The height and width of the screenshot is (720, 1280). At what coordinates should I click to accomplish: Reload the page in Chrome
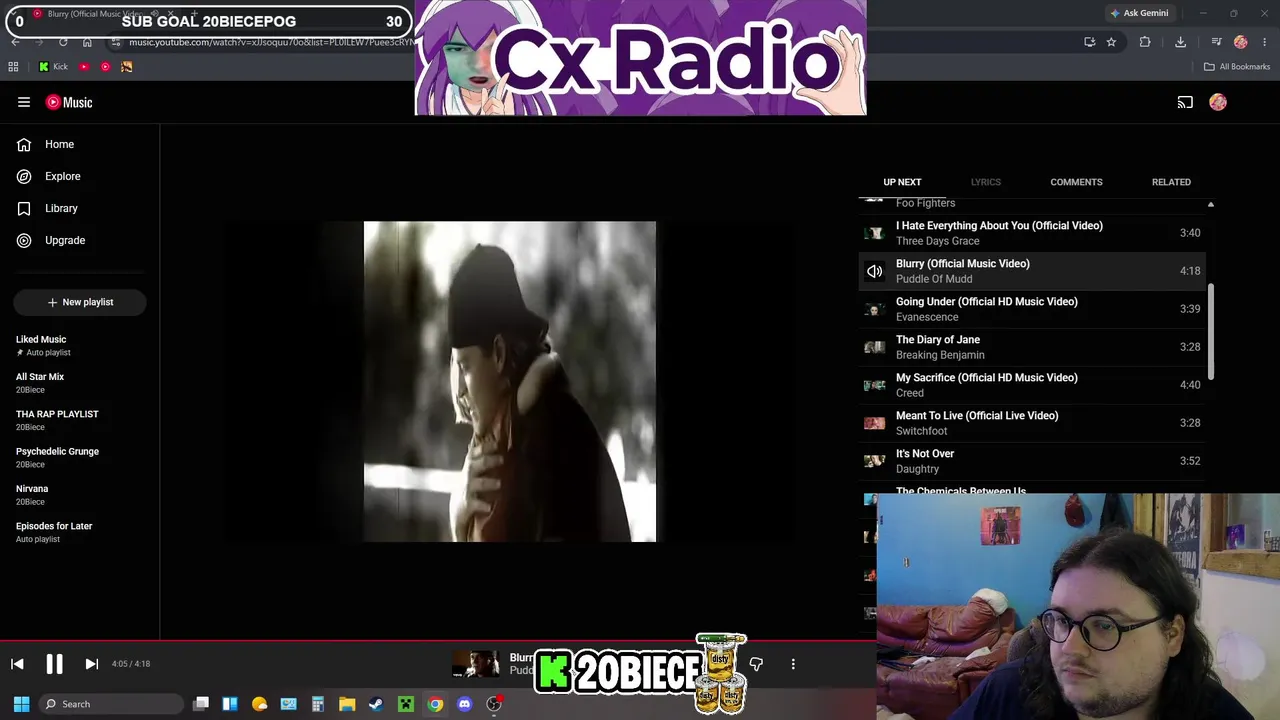63,42
